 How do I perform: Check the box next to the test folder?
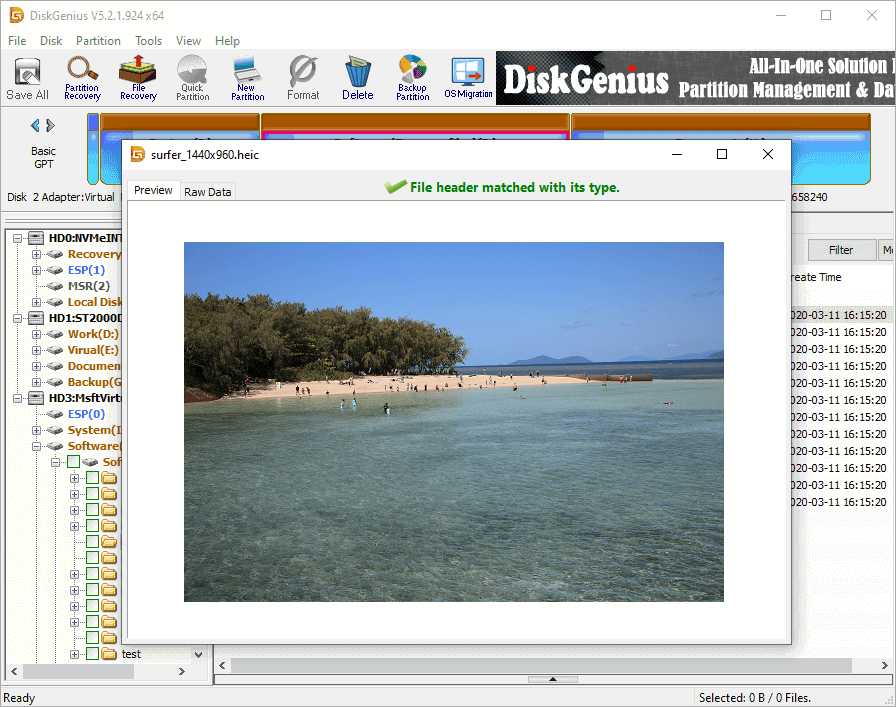click(93, 654)
